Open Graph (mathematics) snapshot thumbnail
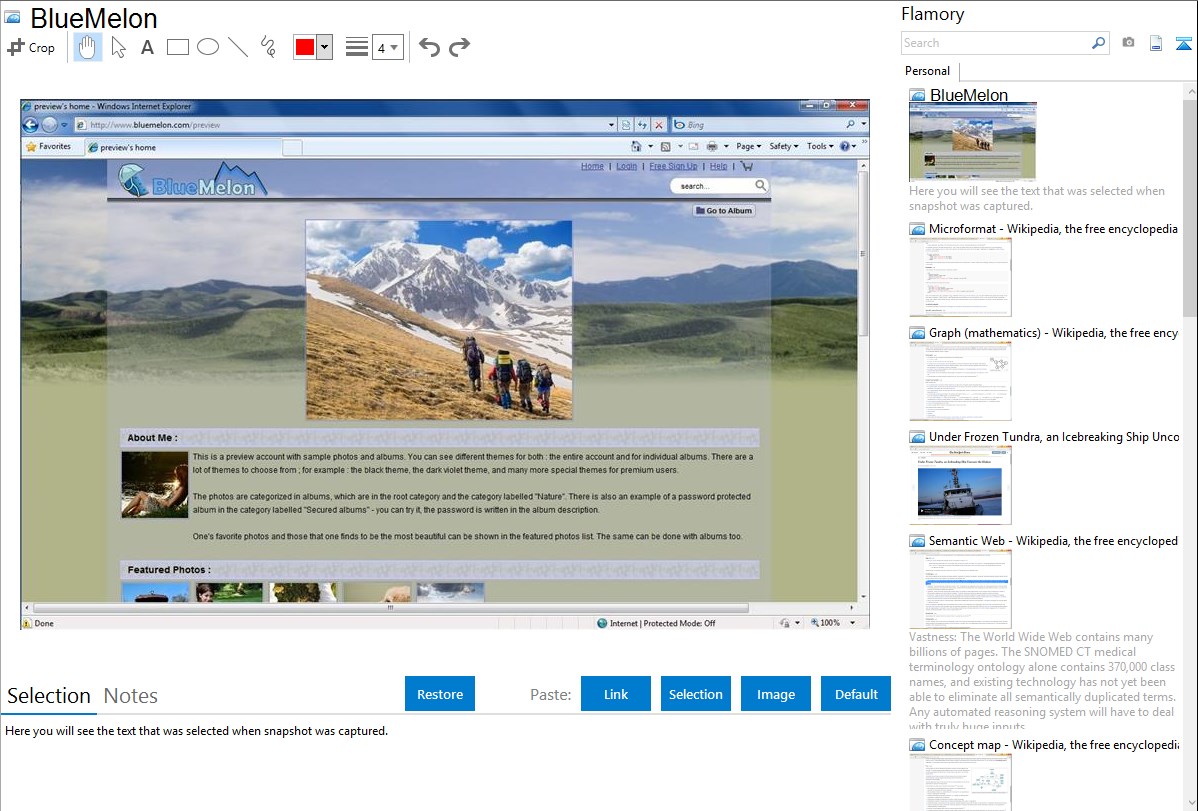Screen dimensions: 1198x811 pyautogui.click(x=960, y=381)
